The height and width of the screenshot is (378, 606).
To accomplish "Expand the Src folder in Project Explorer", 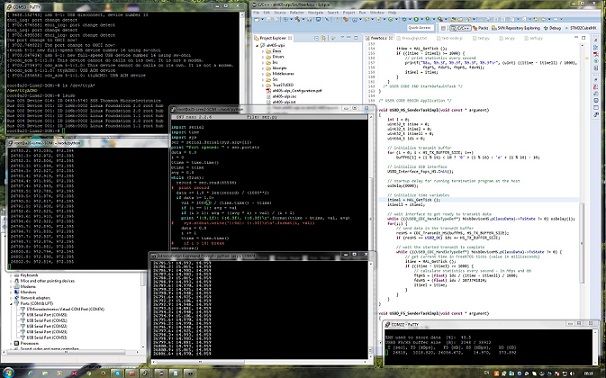I will coord(263,79).
